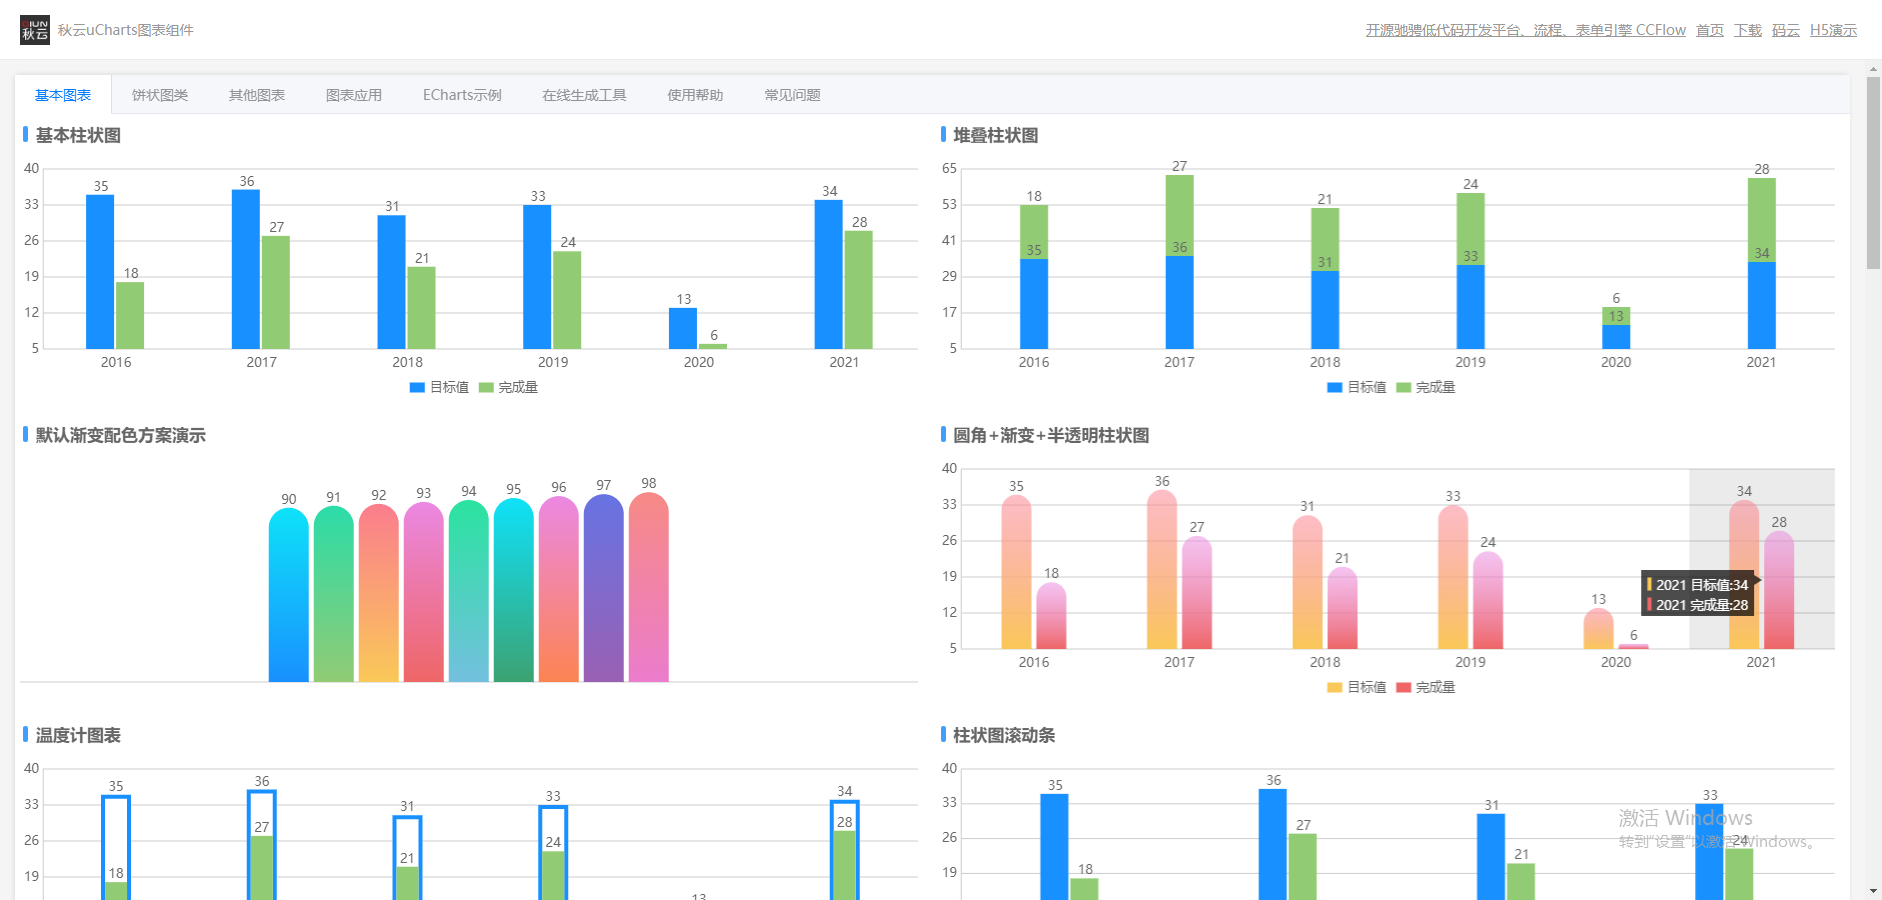Image resolution: width=1882 pixels, height=900 pixels.
Task: Toggle the 完成量 legend in the basic bar chart
Action: (509, 387)
